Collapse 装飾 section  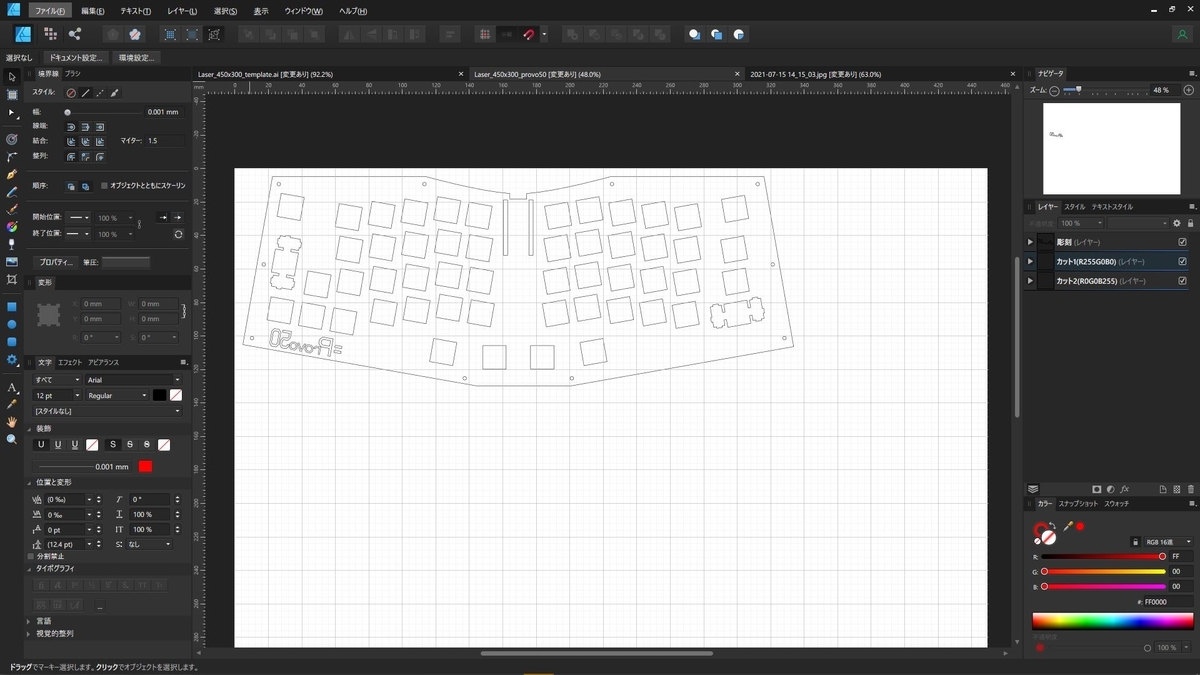29,428
